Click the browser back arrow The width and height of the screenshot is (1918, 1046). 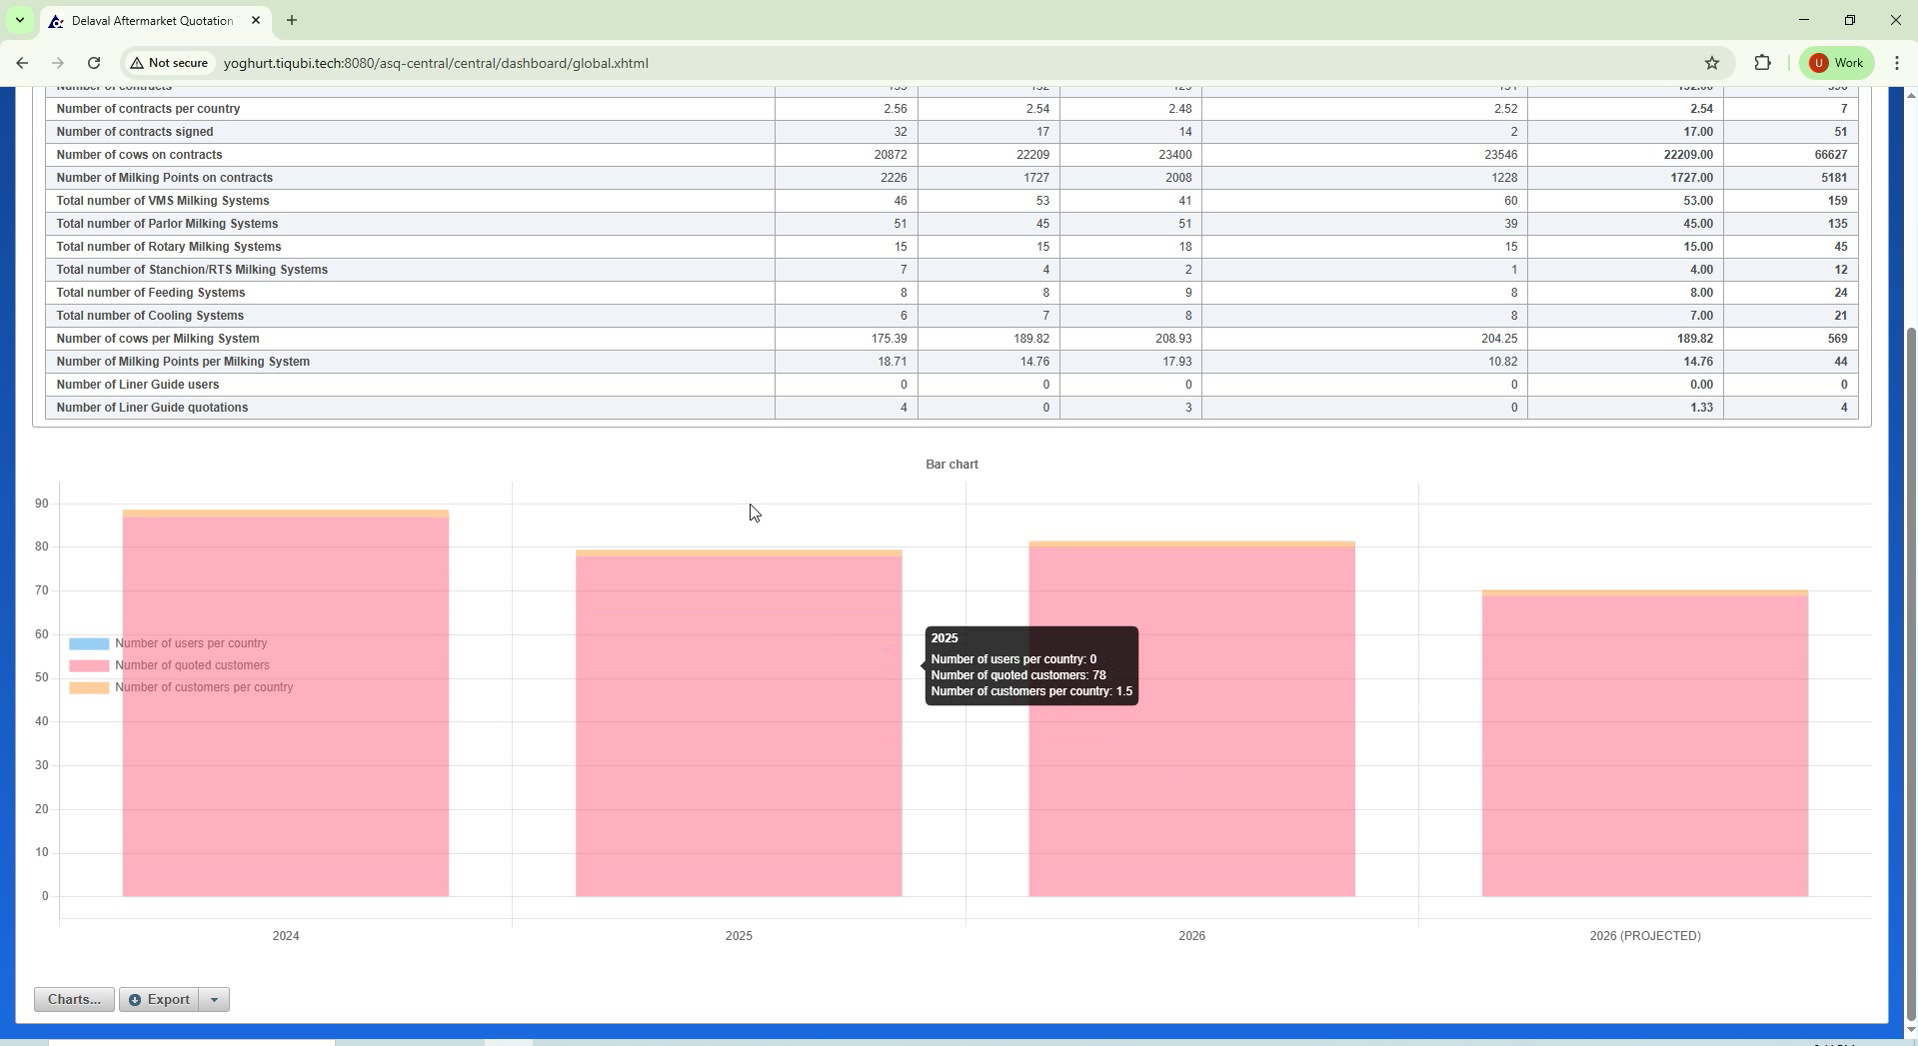click(x=22, y=63)
